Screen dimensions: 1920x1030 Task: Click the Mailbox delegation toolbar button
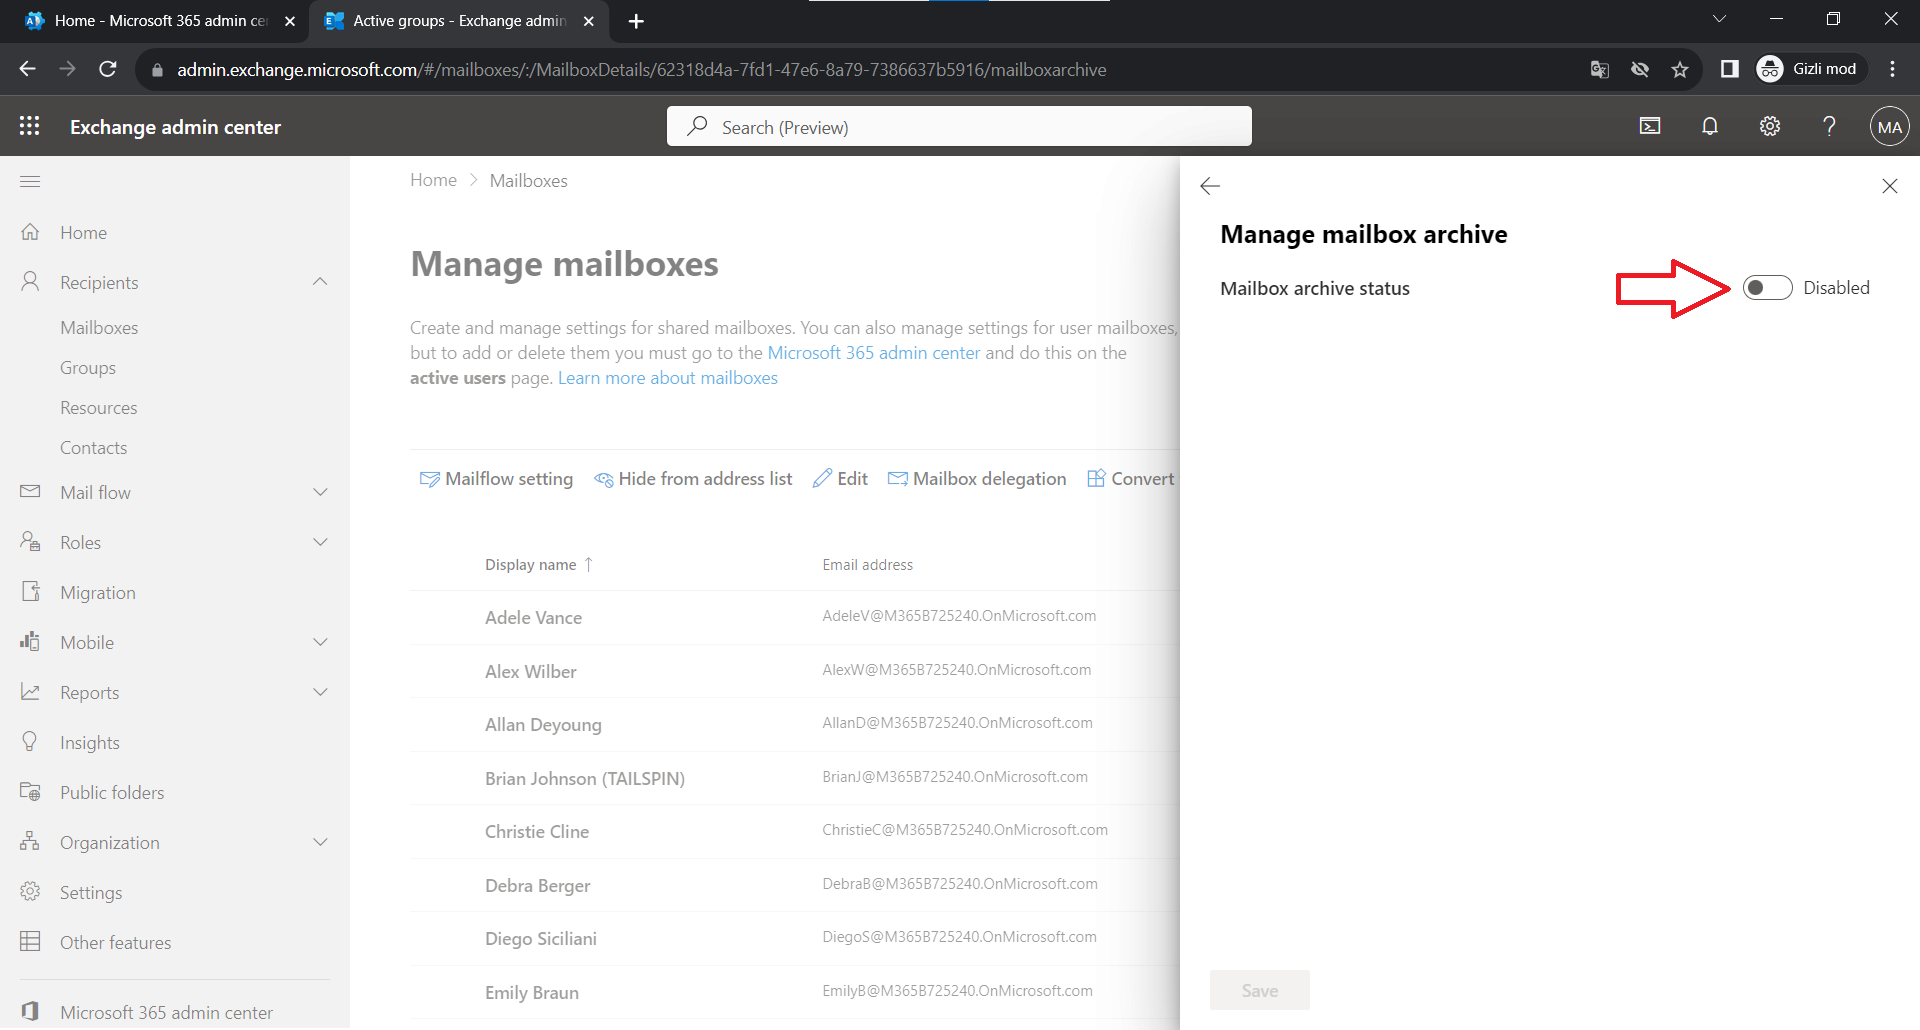click(977, 479)
